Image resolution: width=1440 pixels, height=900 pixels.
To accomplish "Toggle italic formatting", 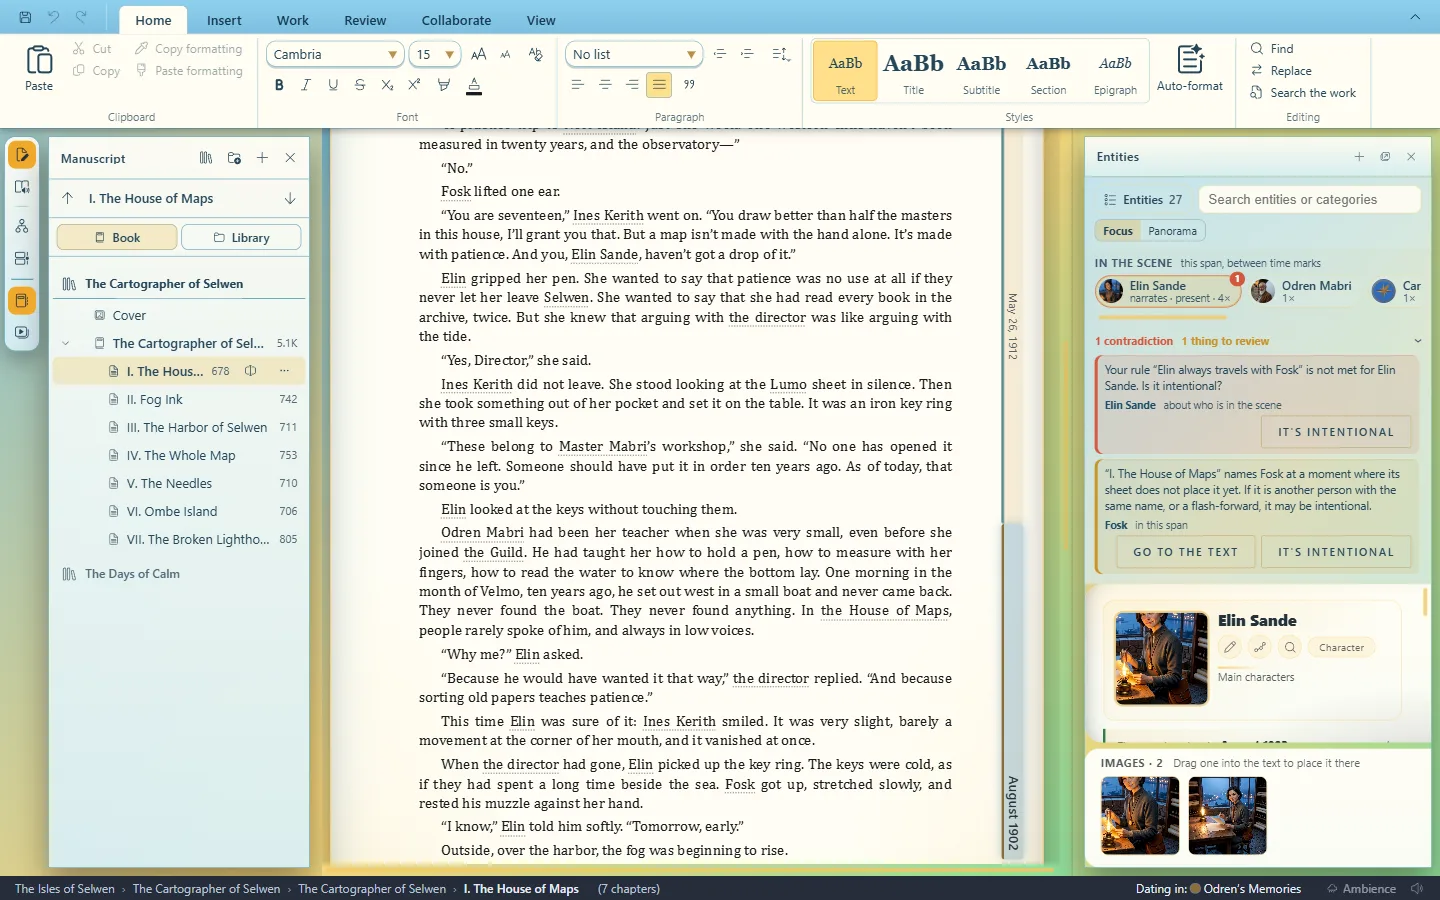I will pyautogui.click(x=306, y=85).
